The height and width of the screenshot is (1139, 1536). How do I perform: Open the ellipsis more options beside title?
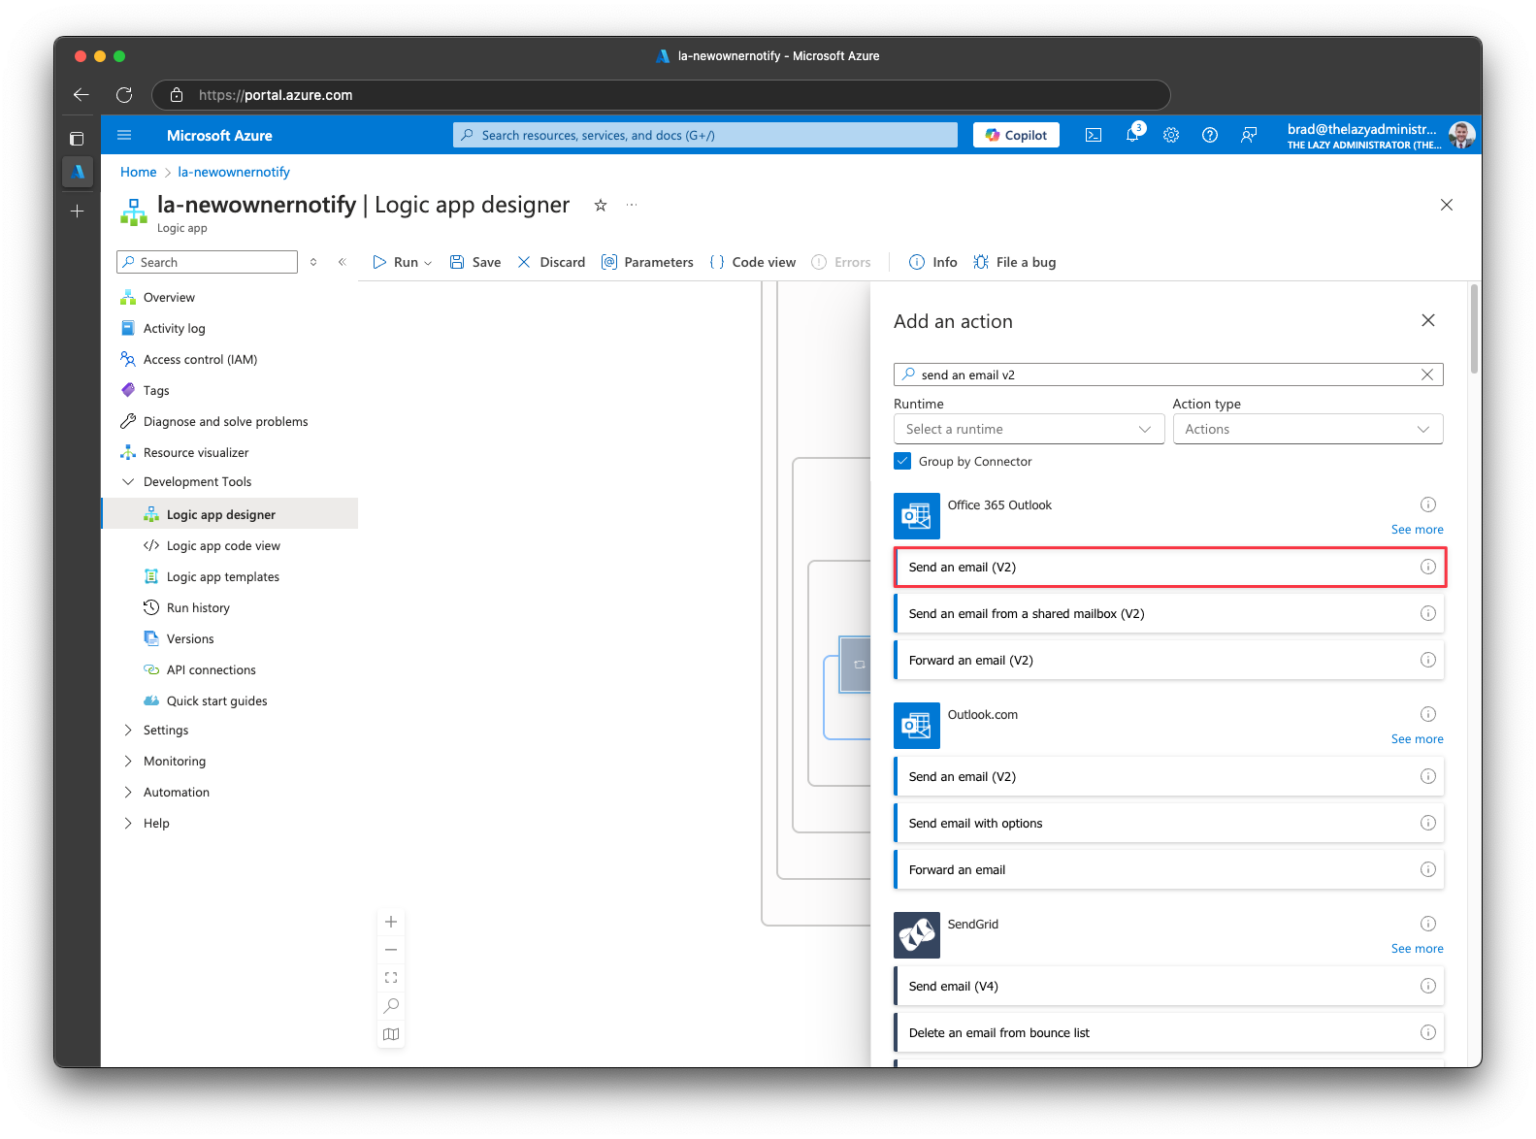point(631,205)
